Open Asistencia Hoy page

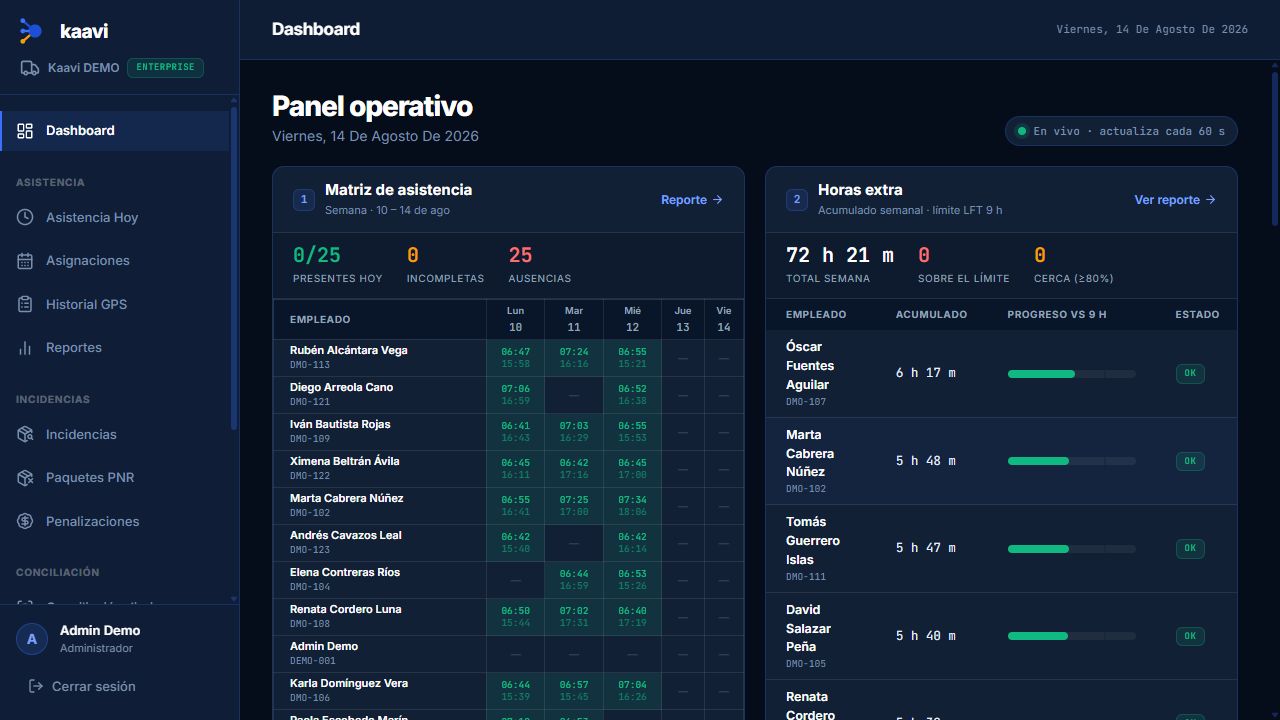[115, 217]
